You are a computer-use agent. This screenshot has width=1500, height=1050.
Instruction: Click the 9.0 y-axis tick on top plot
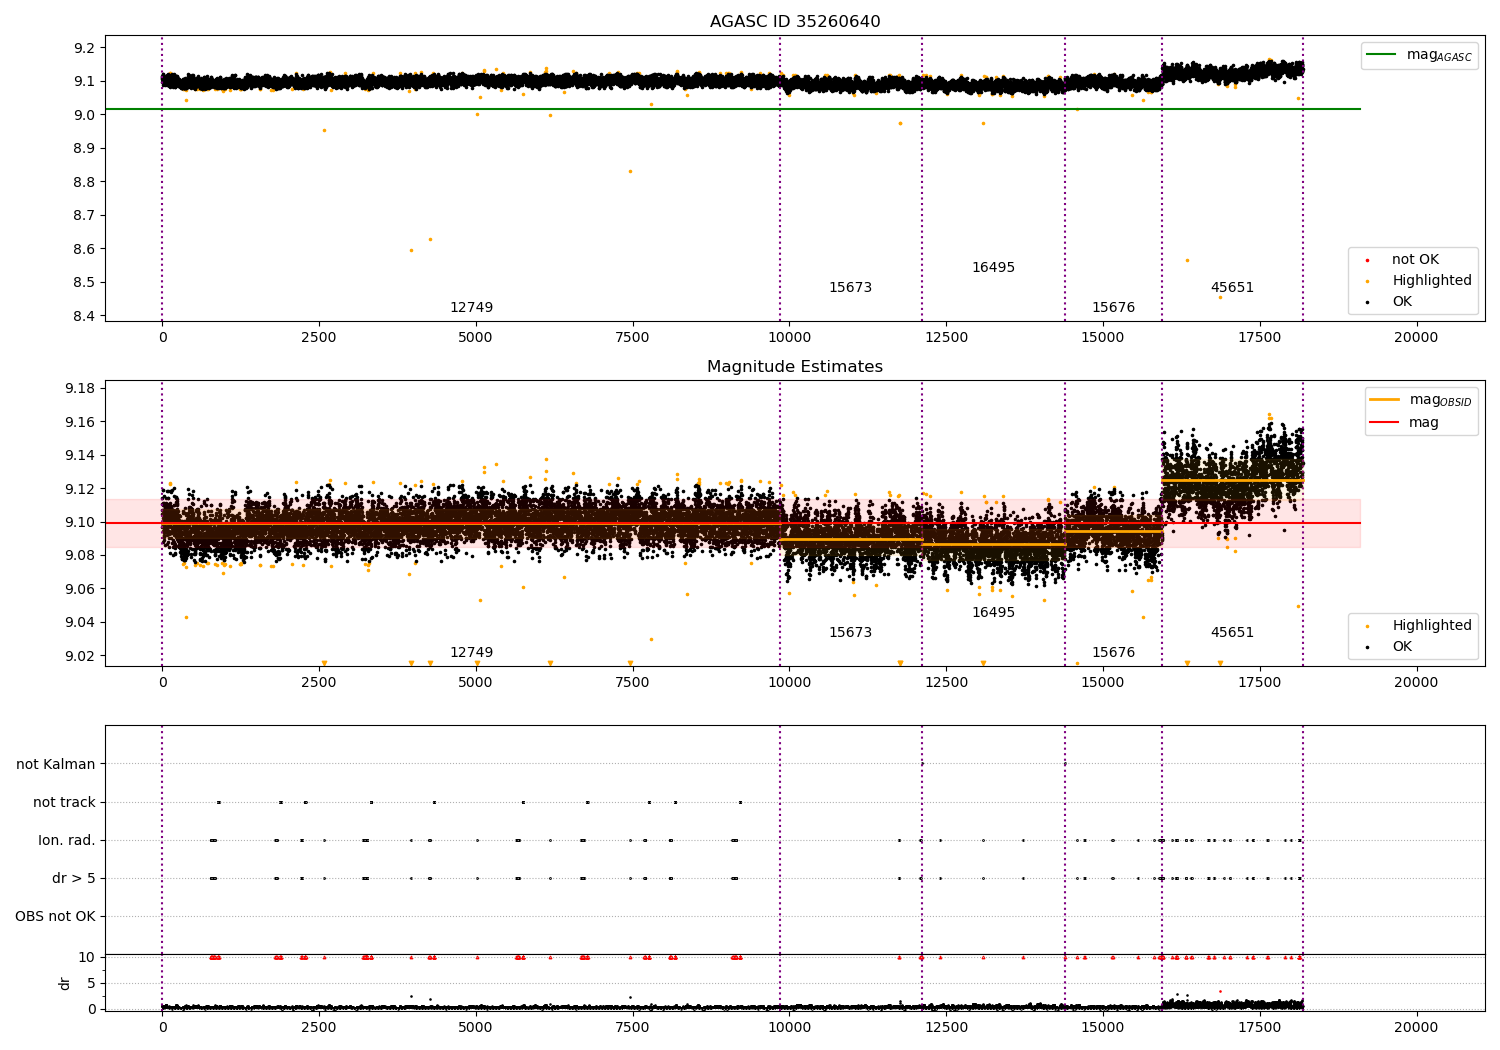coord(85,115)
